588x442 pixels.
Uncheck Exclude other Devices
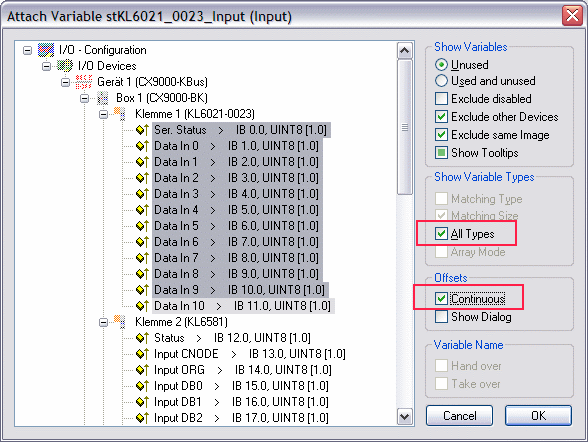coord(441,117)
